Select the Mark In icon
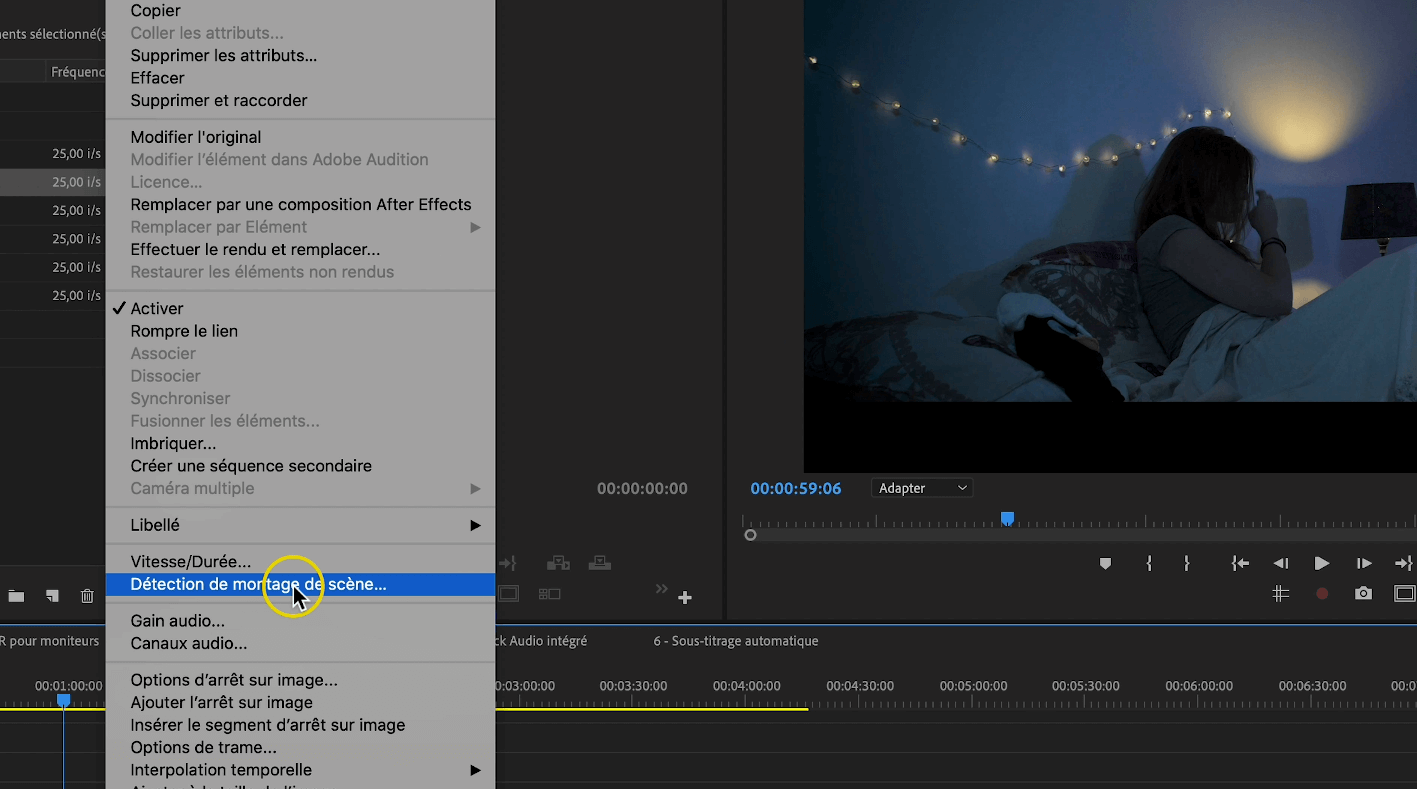 pyautogui.click(x=1148, y=563)
